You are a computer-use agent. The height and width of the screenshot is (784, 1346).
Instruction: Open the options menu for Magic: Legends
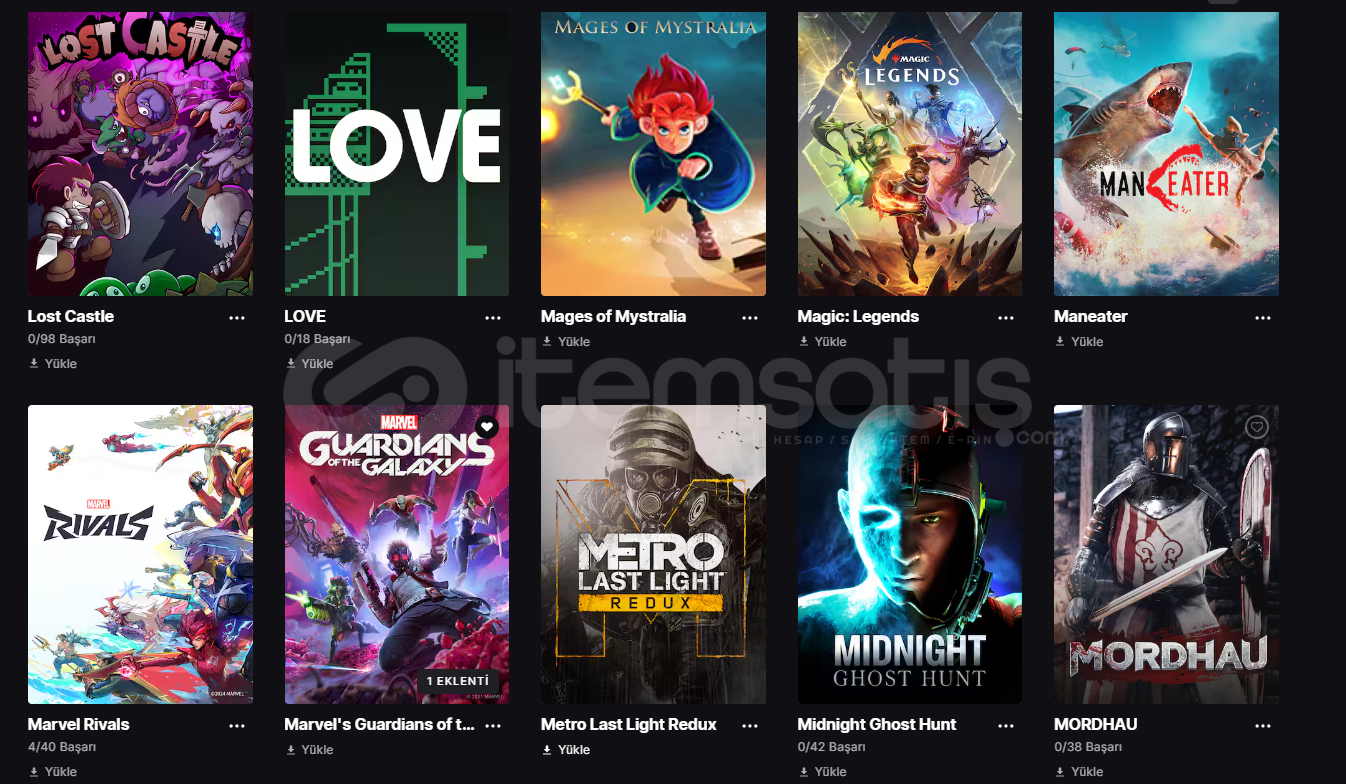(1007, 318)
